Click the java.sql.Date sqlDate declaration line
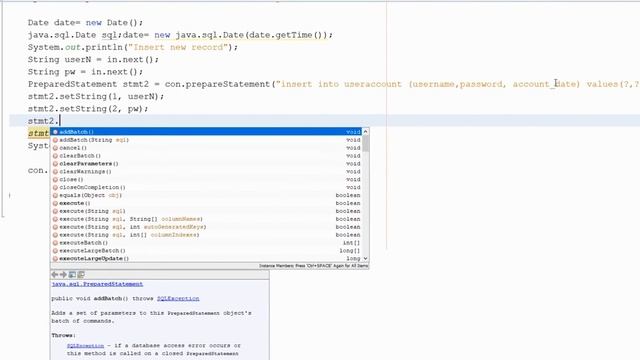The width and height of the screenshot is (640, 360). pos(180,35)
